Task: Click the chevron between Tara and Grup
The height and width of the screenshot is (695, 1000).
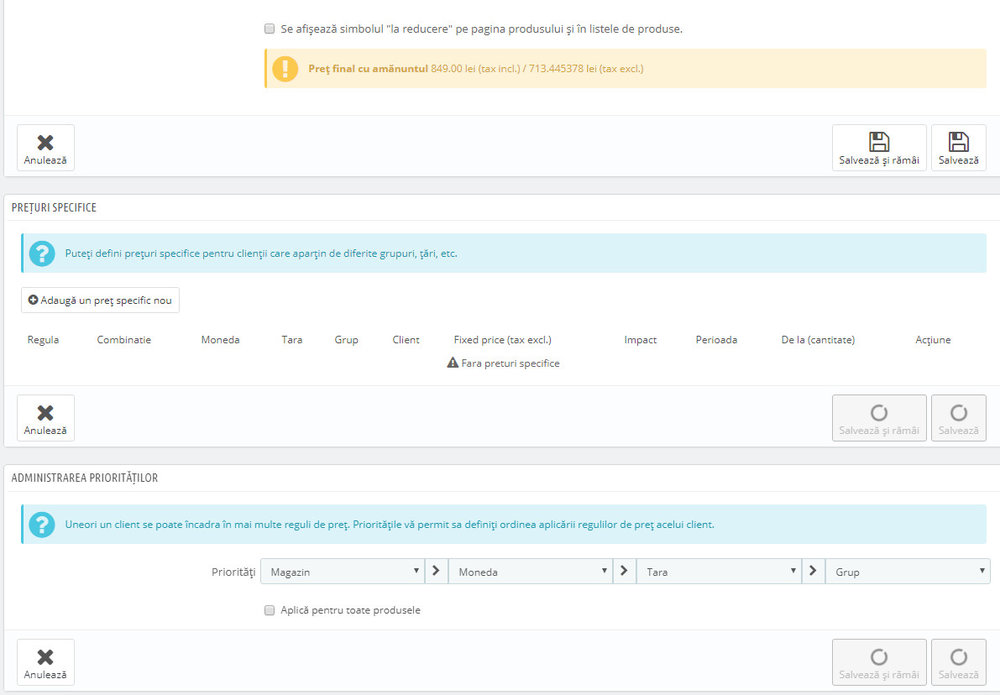Action: [x=813, y=571]
